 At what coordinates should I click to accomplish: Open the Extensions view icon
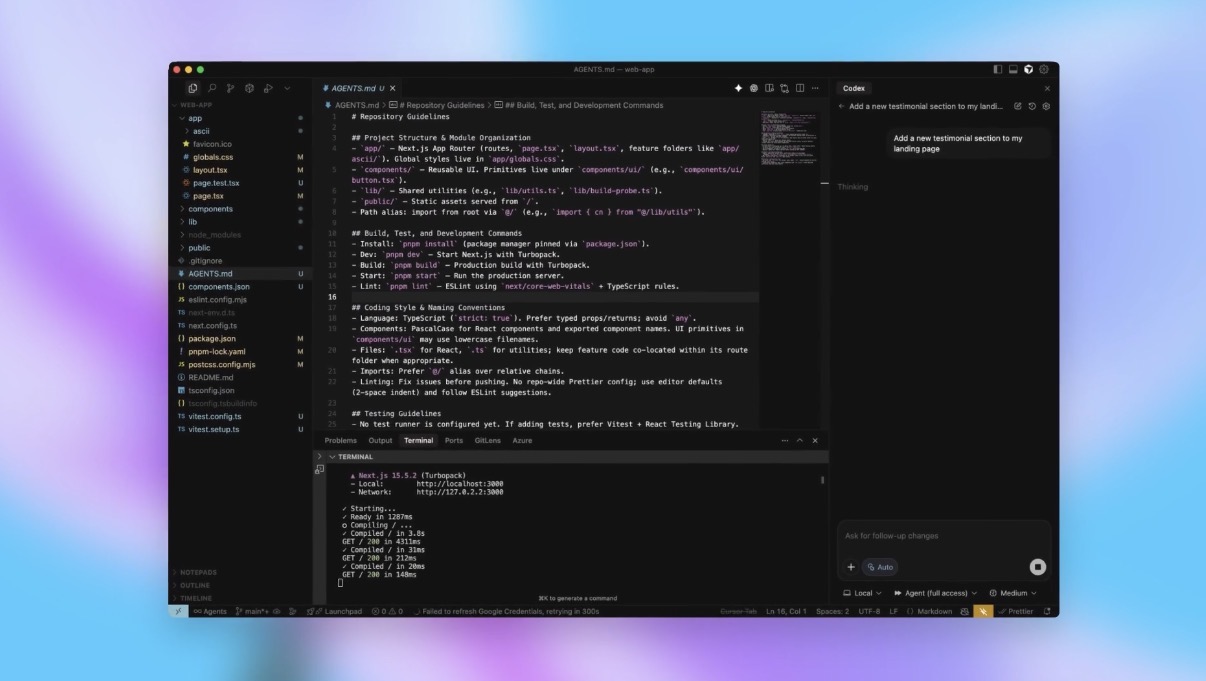point(250,88)
